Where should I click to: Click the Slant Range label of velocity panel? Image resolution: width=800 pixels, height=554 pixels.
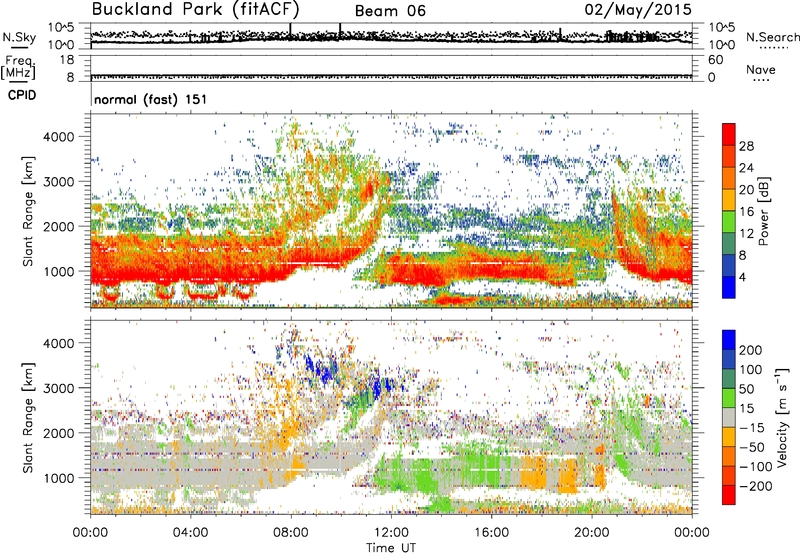[28, 418]
